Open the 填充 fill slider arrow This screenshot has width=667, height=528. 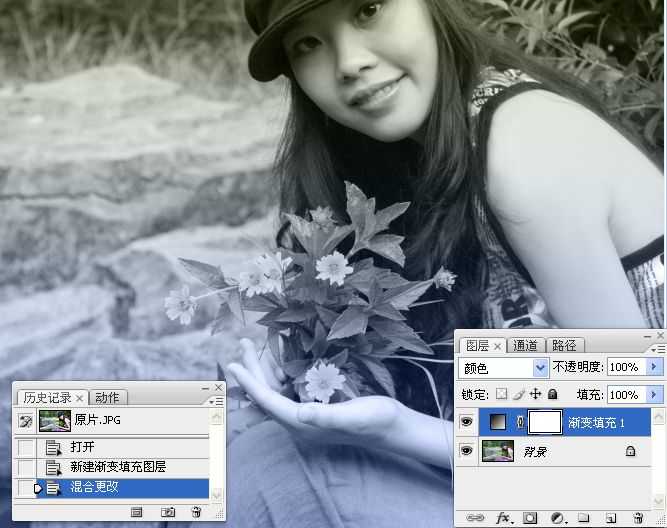(654, 395)
